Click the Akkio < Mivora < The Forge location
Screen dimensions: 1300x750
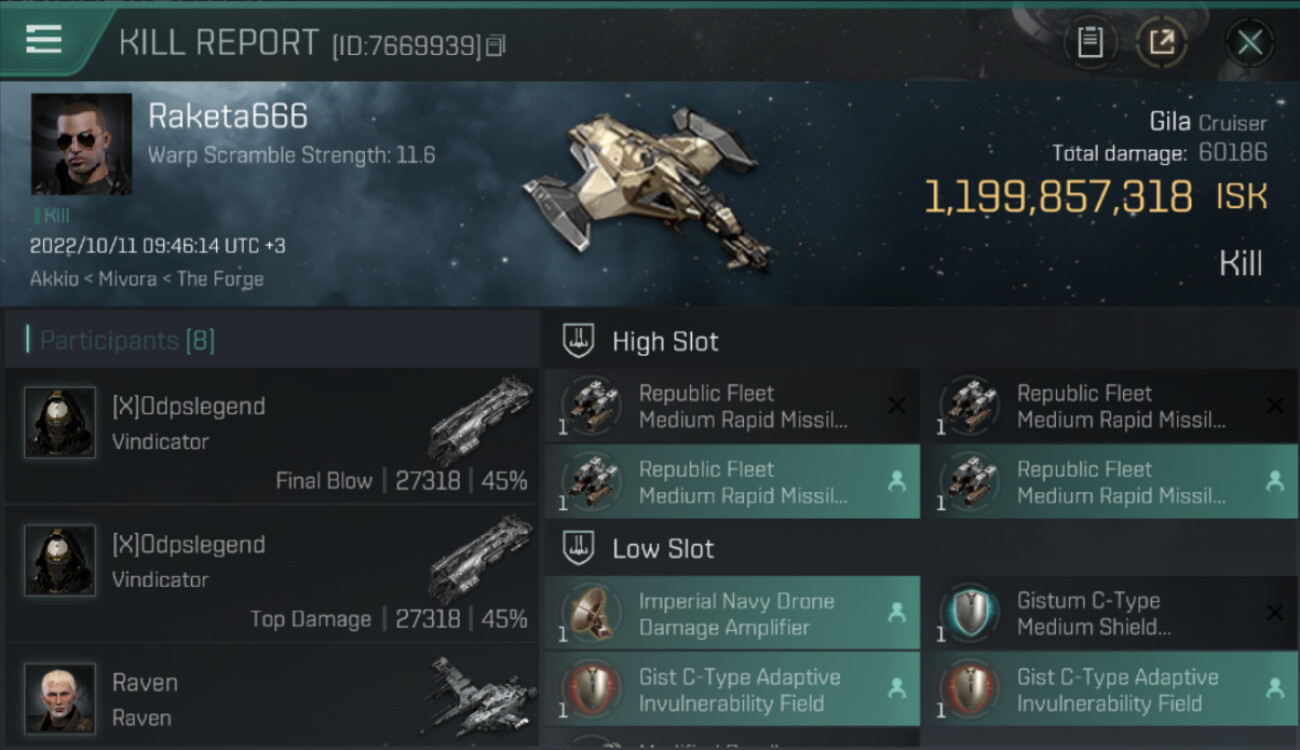[147, 279]
